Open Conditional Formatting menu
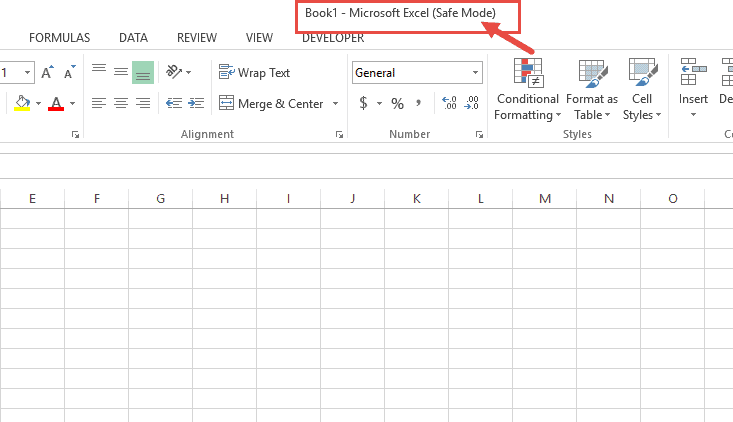Viewport: 733px width, 422px height. click(527, 89)
